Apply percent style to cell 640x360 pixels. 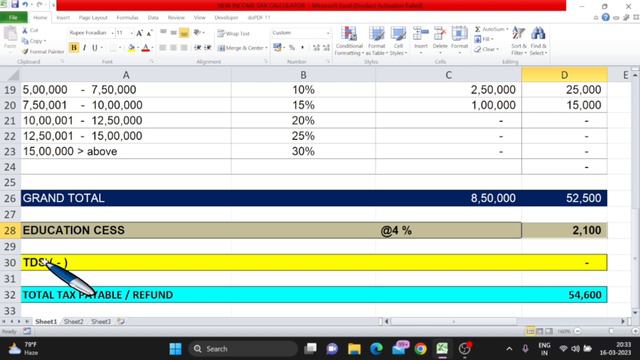292,48
